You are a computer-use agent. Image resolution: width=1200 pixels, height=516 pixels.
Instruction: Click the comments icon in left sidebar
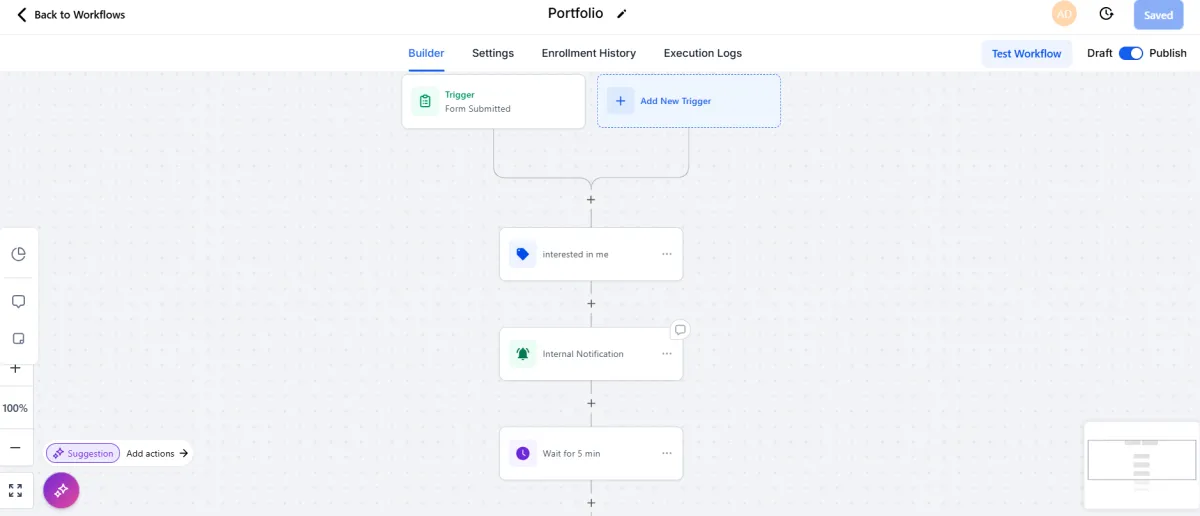point(17,301)
